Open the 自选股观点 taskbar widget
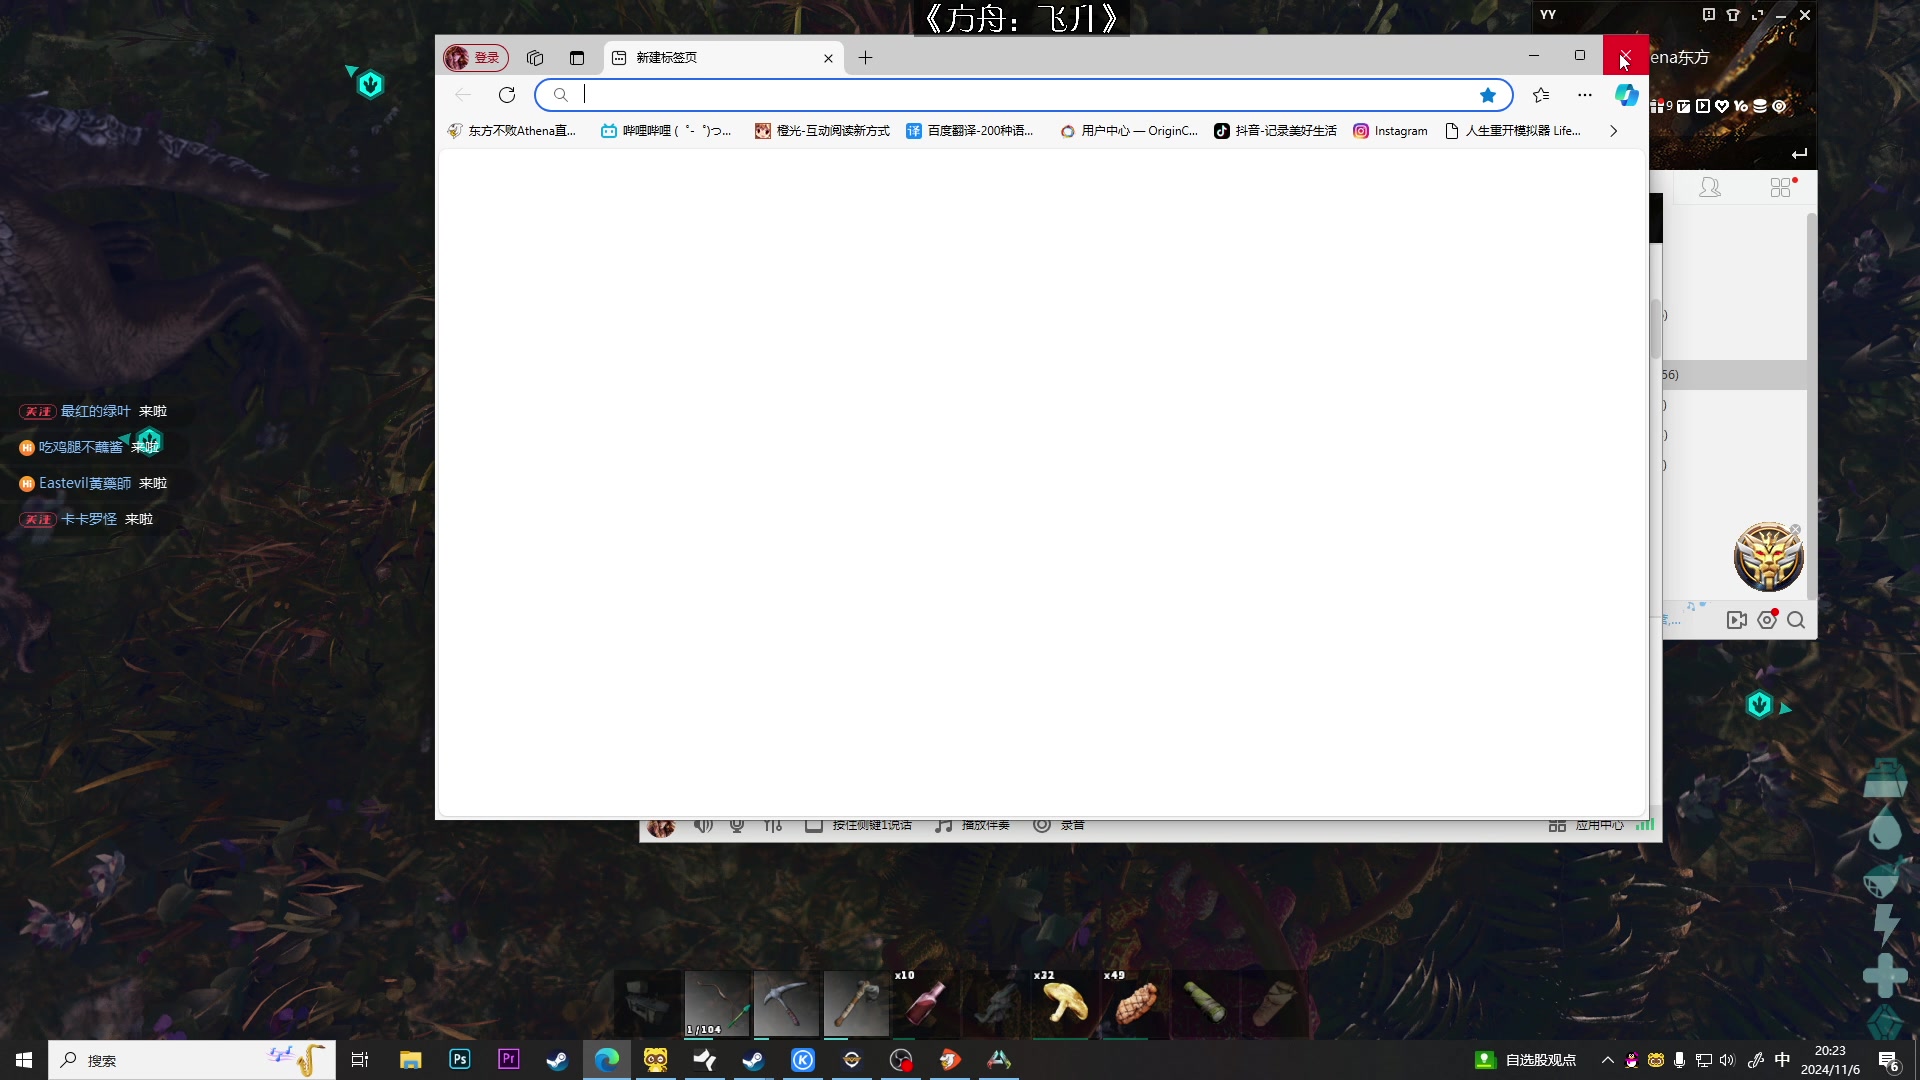Image resolution: width=1920 pixels, height=1080 pixels. pyautogui.click(x=1526, y=1060)
